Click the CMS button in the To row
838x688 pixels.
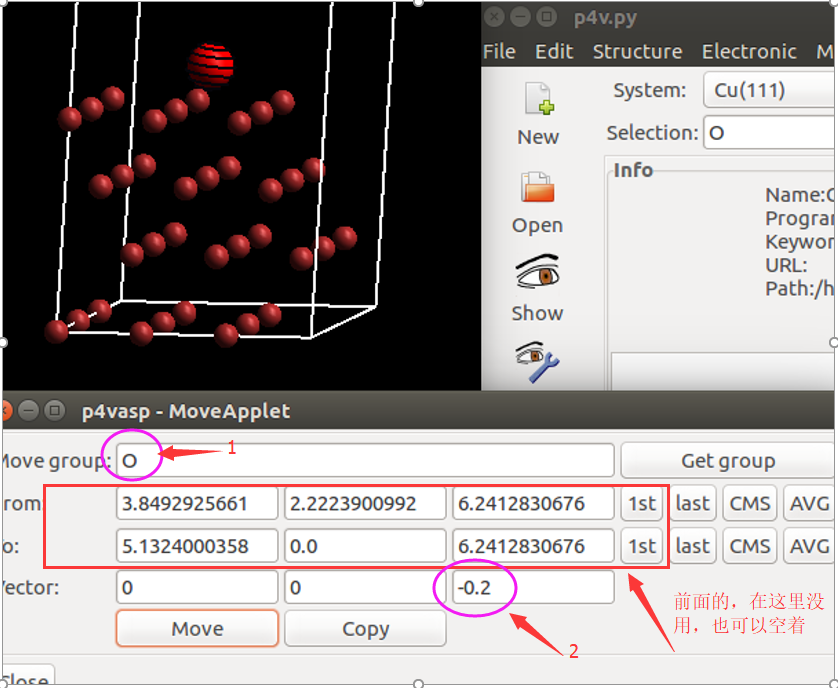click(749, 546)
